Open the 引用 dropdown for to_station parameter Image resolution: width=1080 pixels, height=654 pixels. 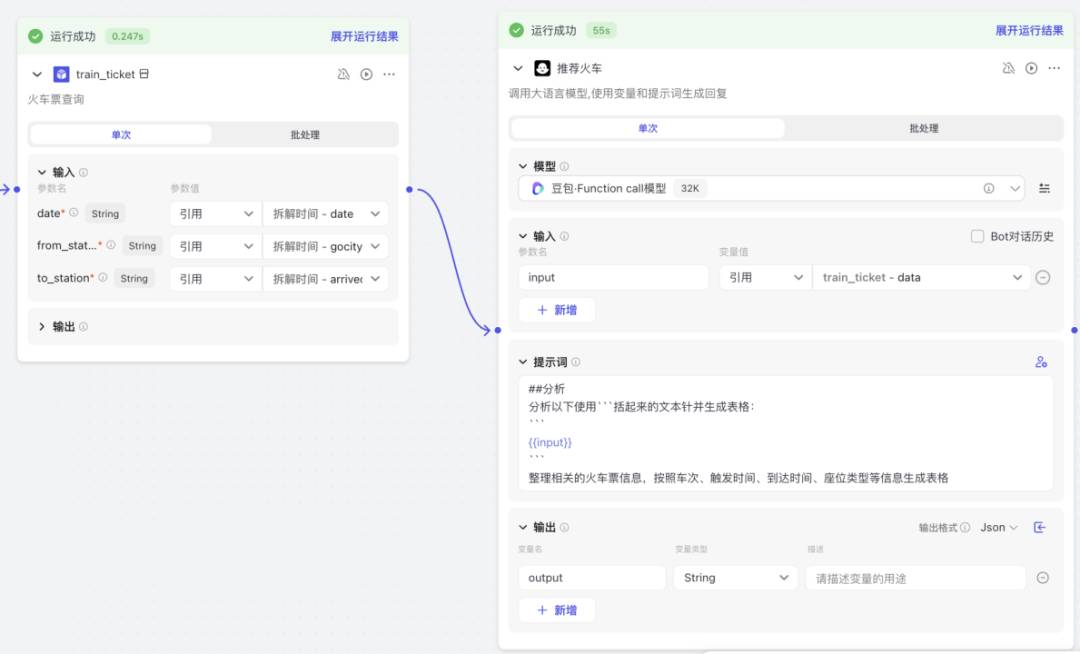click(x=216, y=278)
